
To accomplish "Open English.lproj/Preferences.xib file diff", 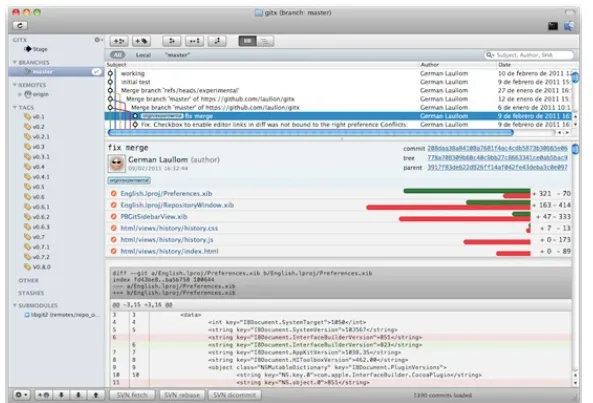I will 166,194.
